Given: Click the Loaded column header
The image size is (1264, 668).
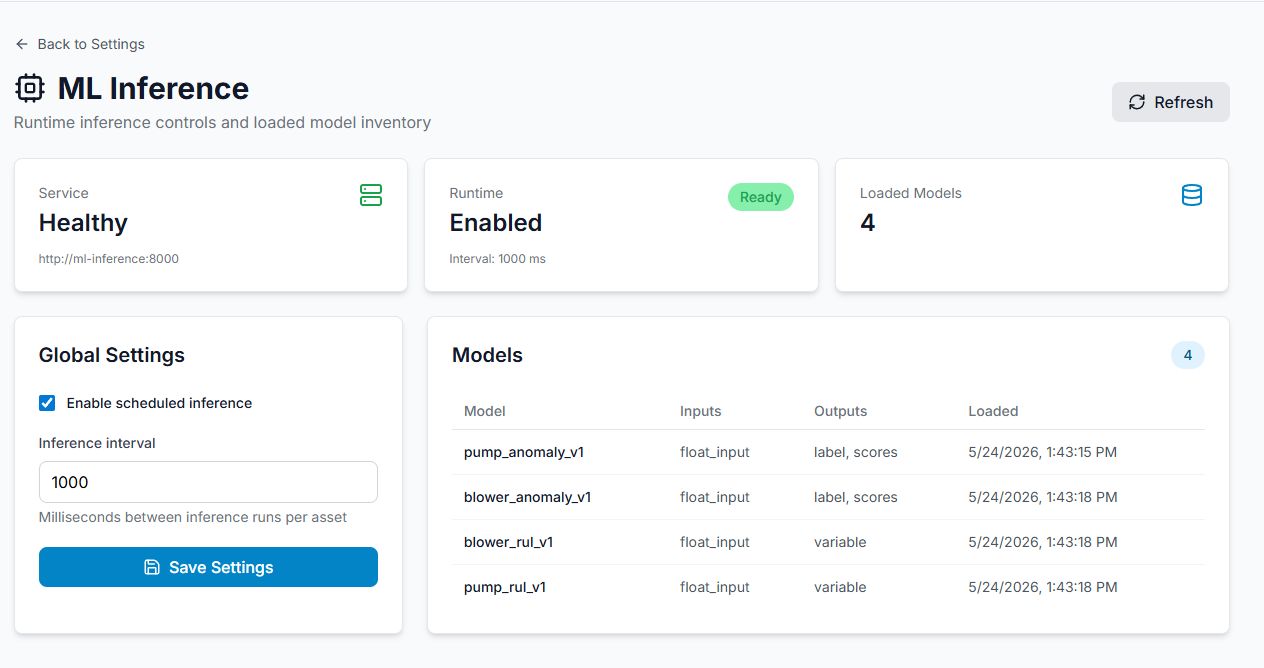Looking at the screenshot, I should (993, 411).
